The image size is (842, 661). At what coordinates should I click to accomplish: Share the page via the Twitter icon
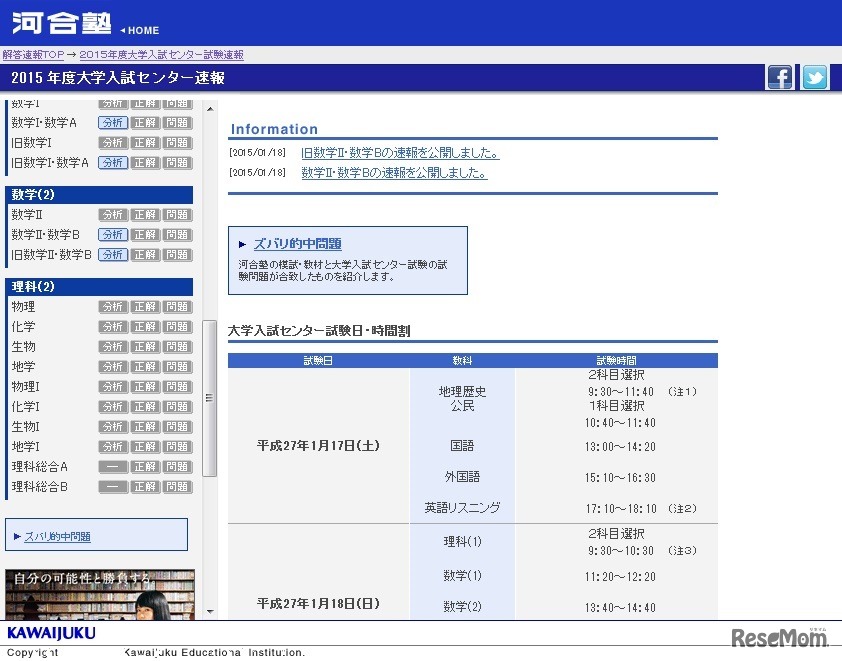click(814, 77)
